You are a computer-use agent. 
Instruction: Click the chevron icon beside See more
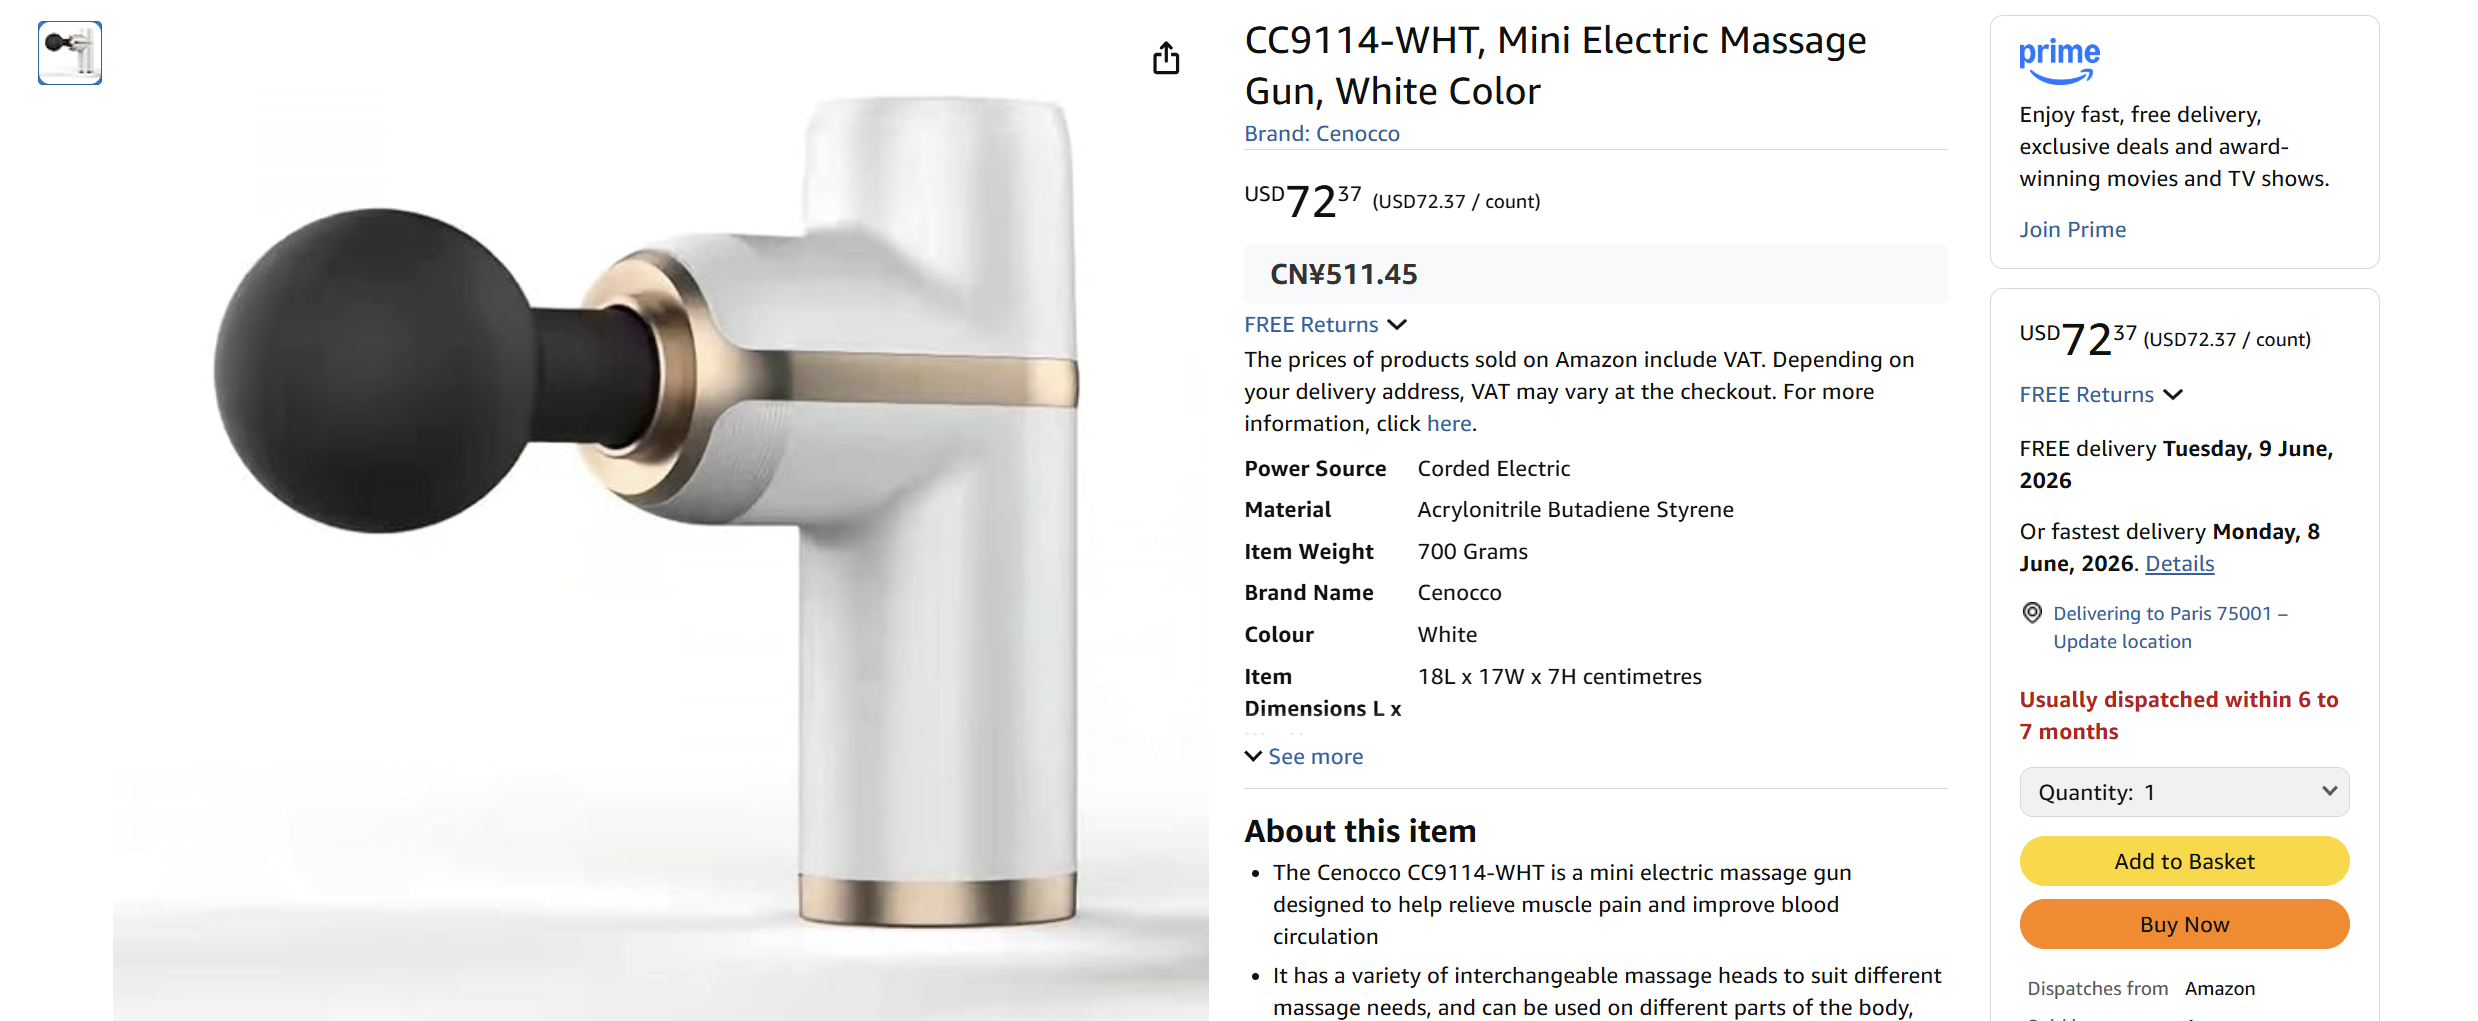click(1253, 756)
